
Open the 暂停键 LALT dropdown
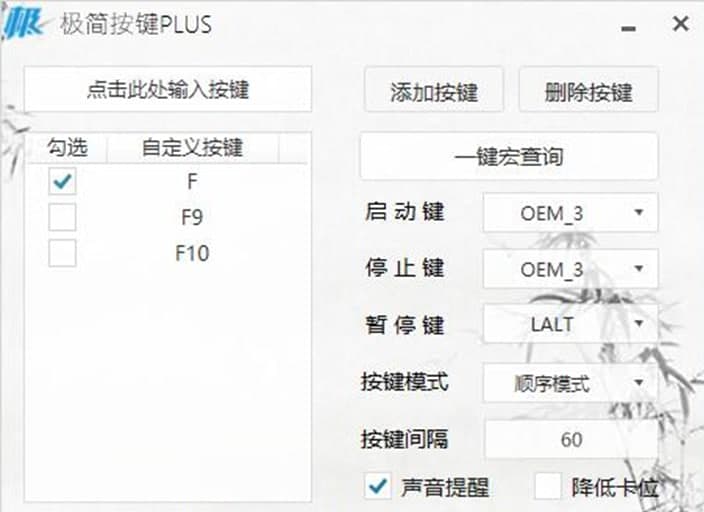coord(571,325)
